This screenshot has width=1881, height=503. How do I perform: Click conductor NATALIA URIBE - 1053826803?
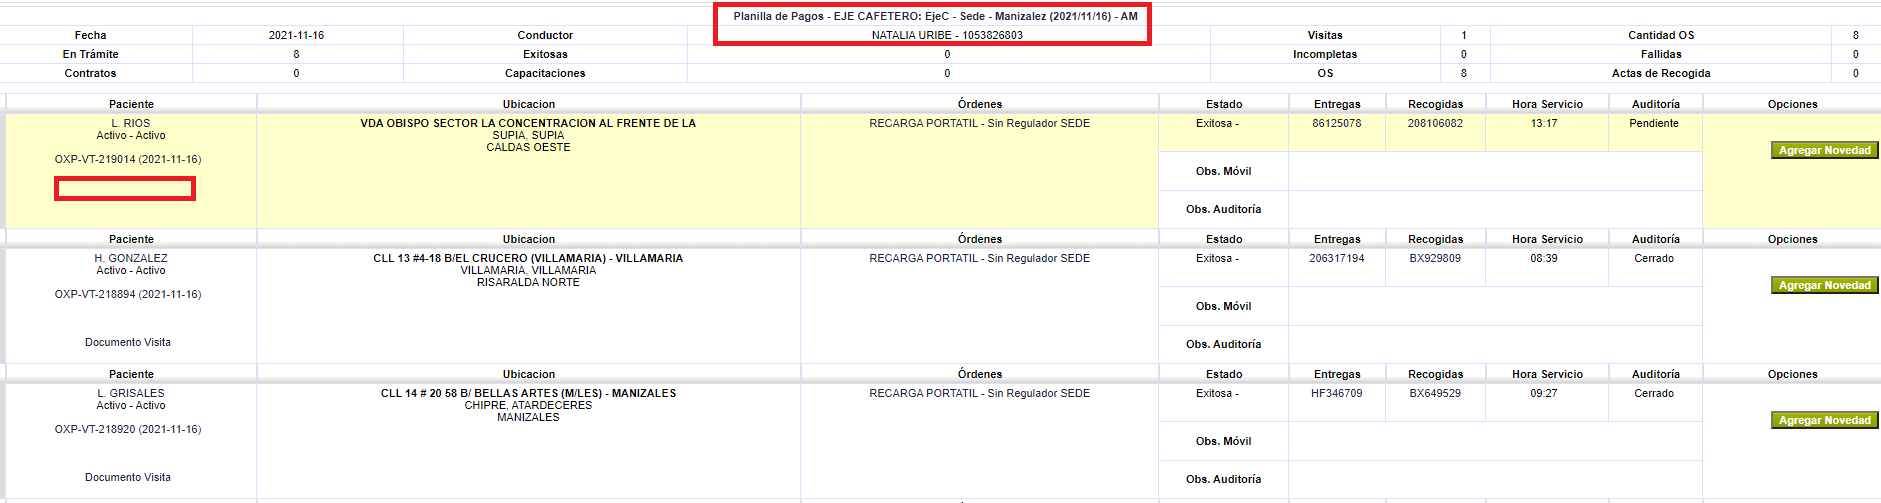pos(947,35)
